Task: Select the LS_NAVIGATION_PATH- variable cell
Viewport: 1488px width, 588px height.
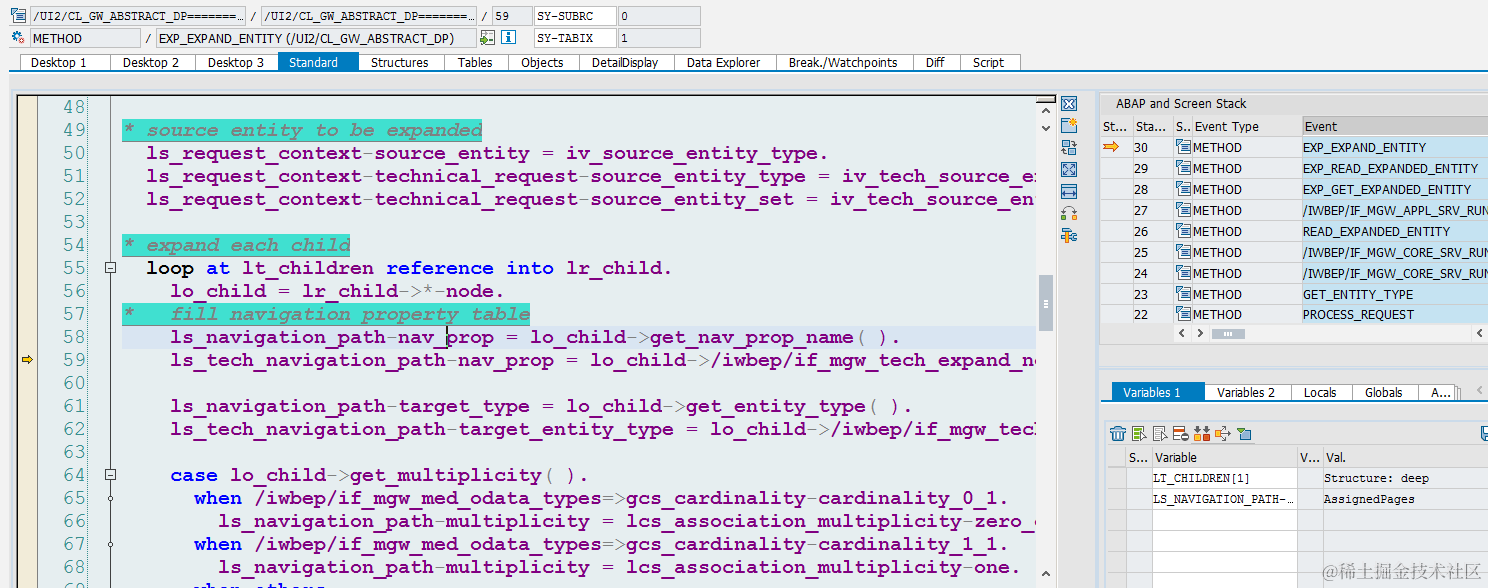Action: pyautogui.click(x=1223, y=499)
